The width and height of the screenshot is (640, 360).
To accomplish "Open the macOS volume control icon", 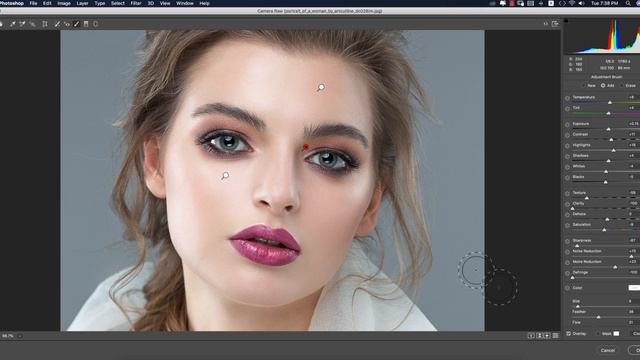I will [581, 3].
